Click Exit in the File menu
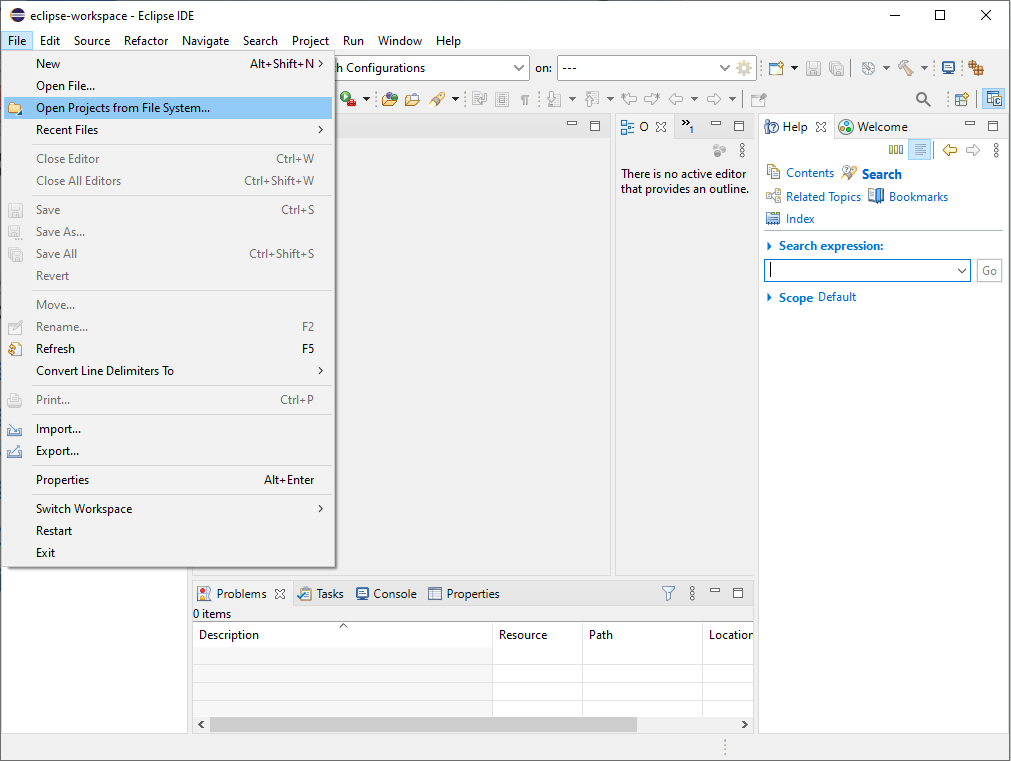Viewport: 1011px width, 761px height. [168, 553]
